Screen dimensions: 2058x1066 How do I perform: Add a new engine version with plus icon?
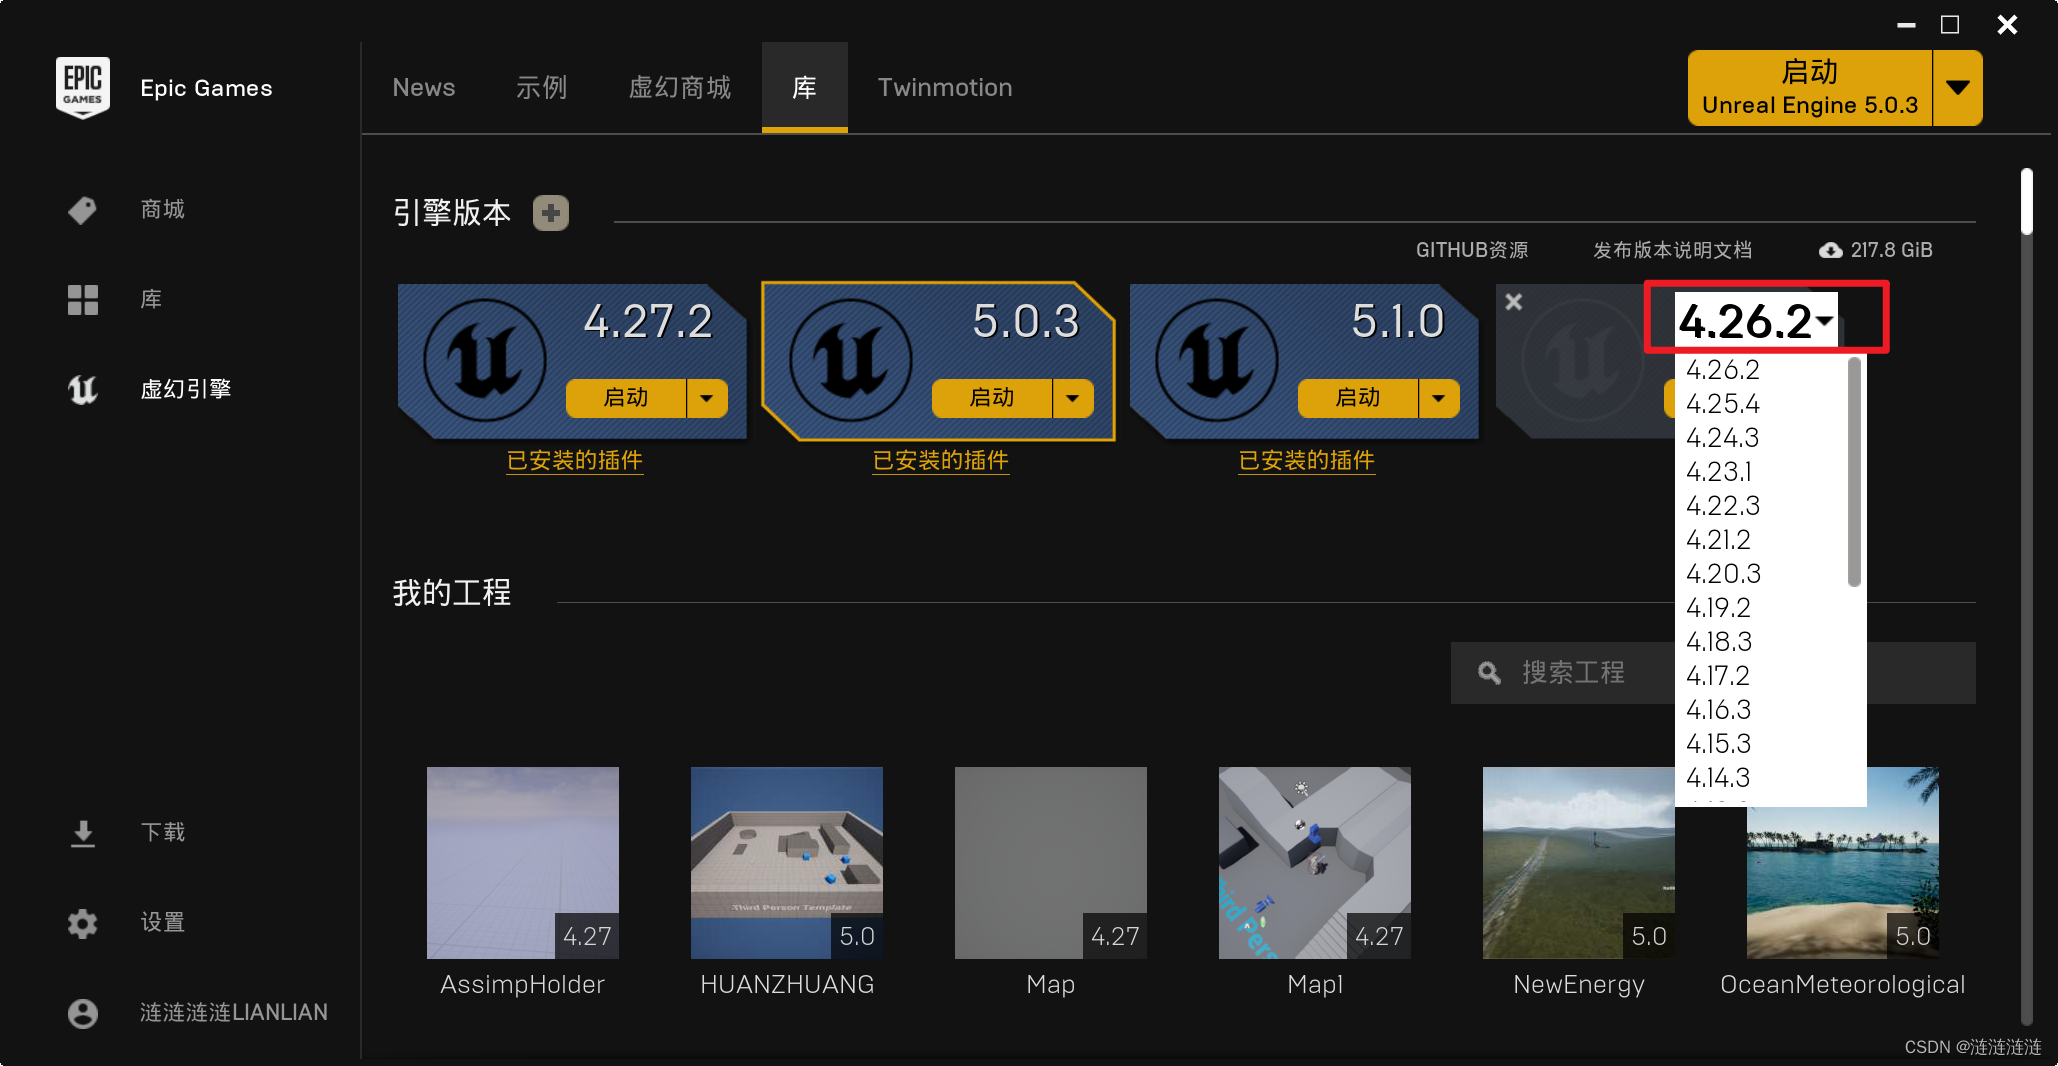point(550,213)
